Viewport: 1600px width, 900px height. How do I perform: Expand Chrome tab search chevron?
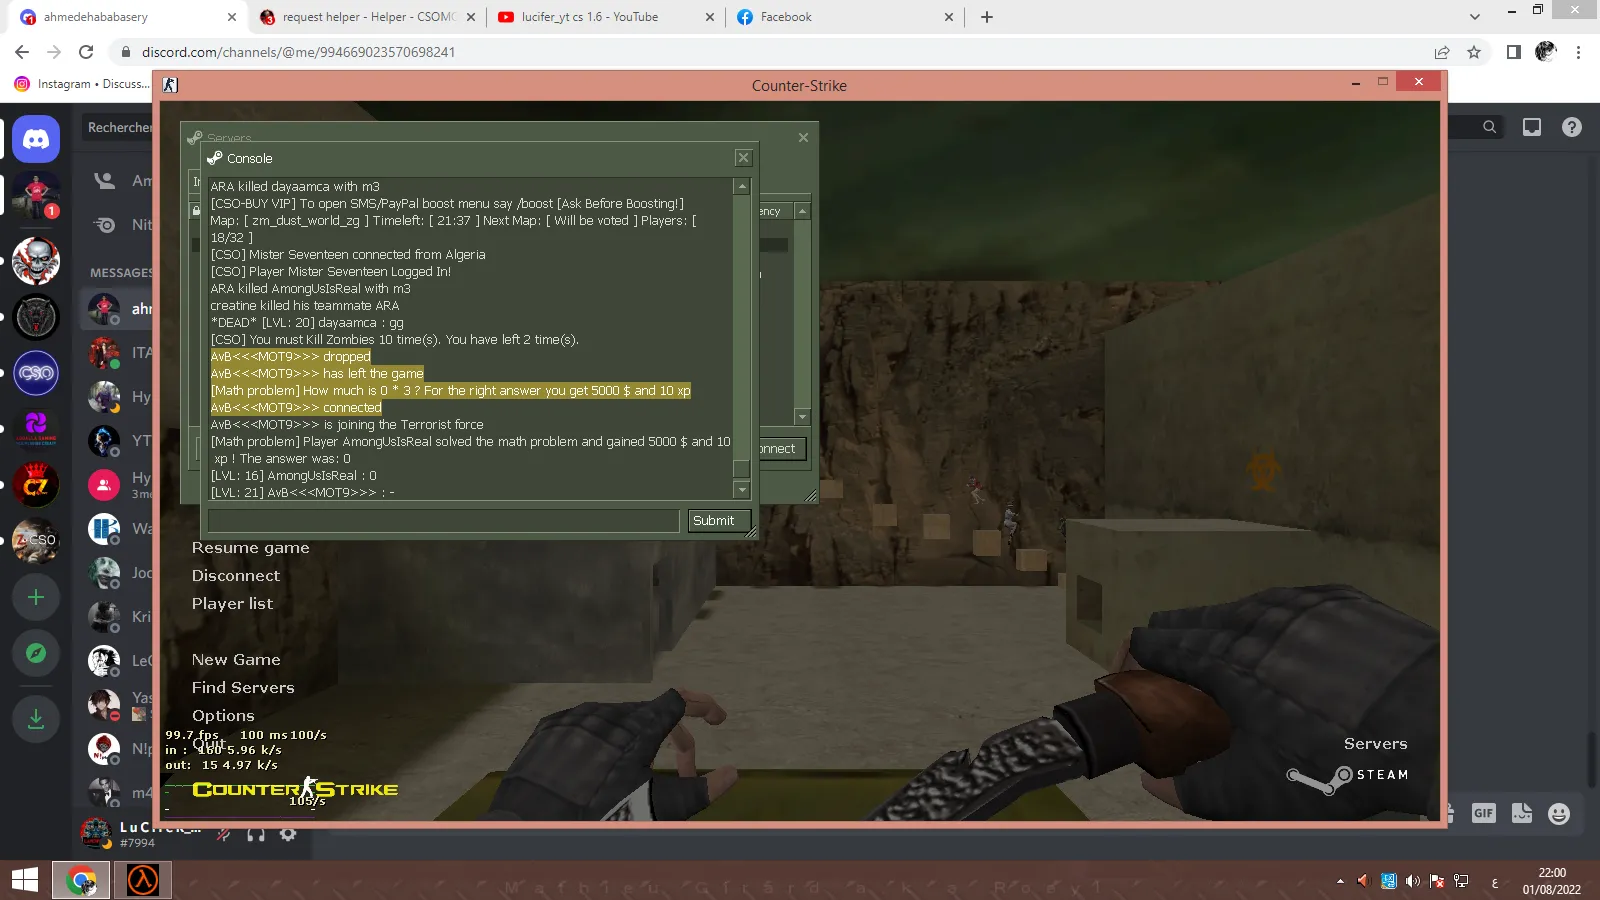(x=1475, y=17)
